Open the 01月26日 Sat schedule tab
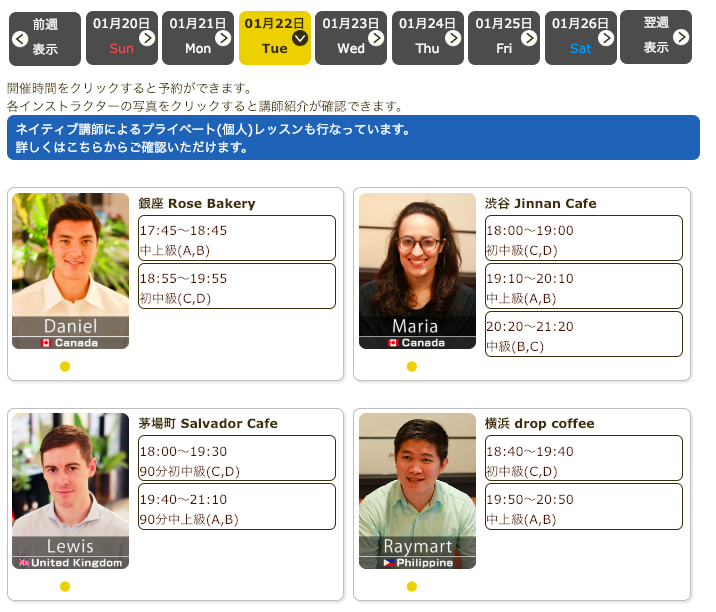The height and width of the screenshot is (612, 716). [x=580, y=38]
